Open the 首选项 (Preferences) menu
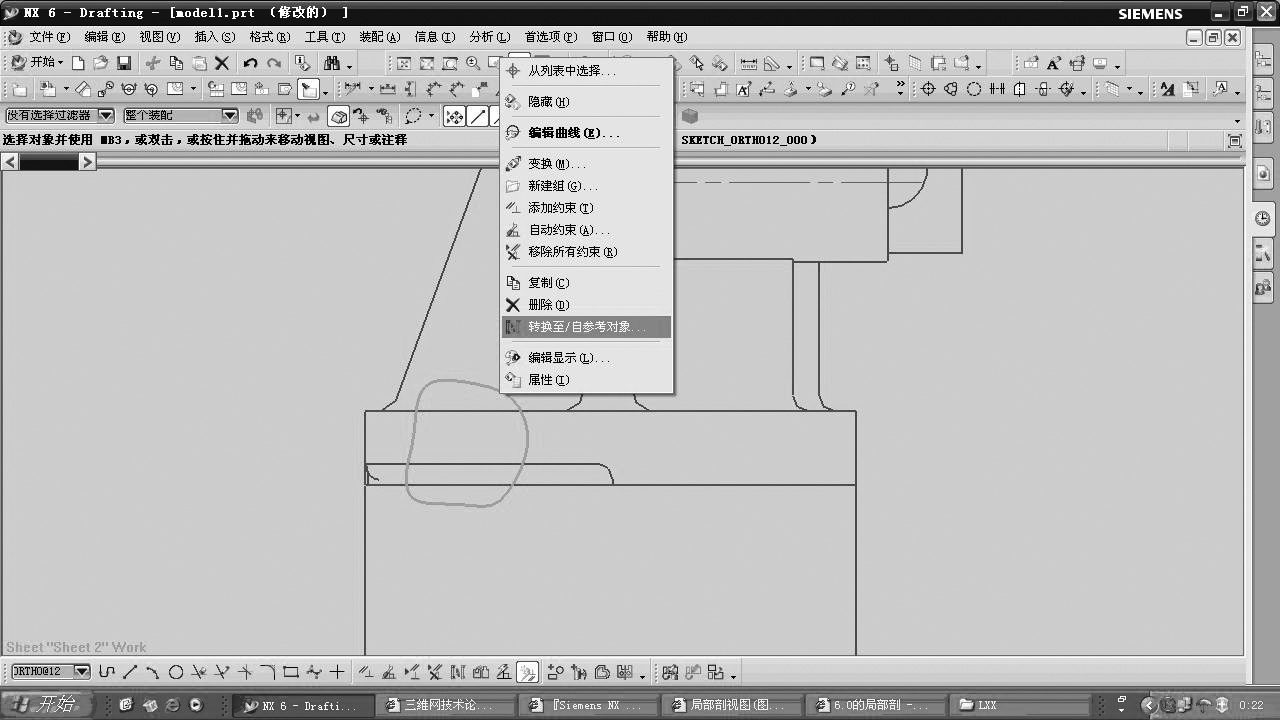The width and height of the screenshot is (1280, 723). coord(551,37)
